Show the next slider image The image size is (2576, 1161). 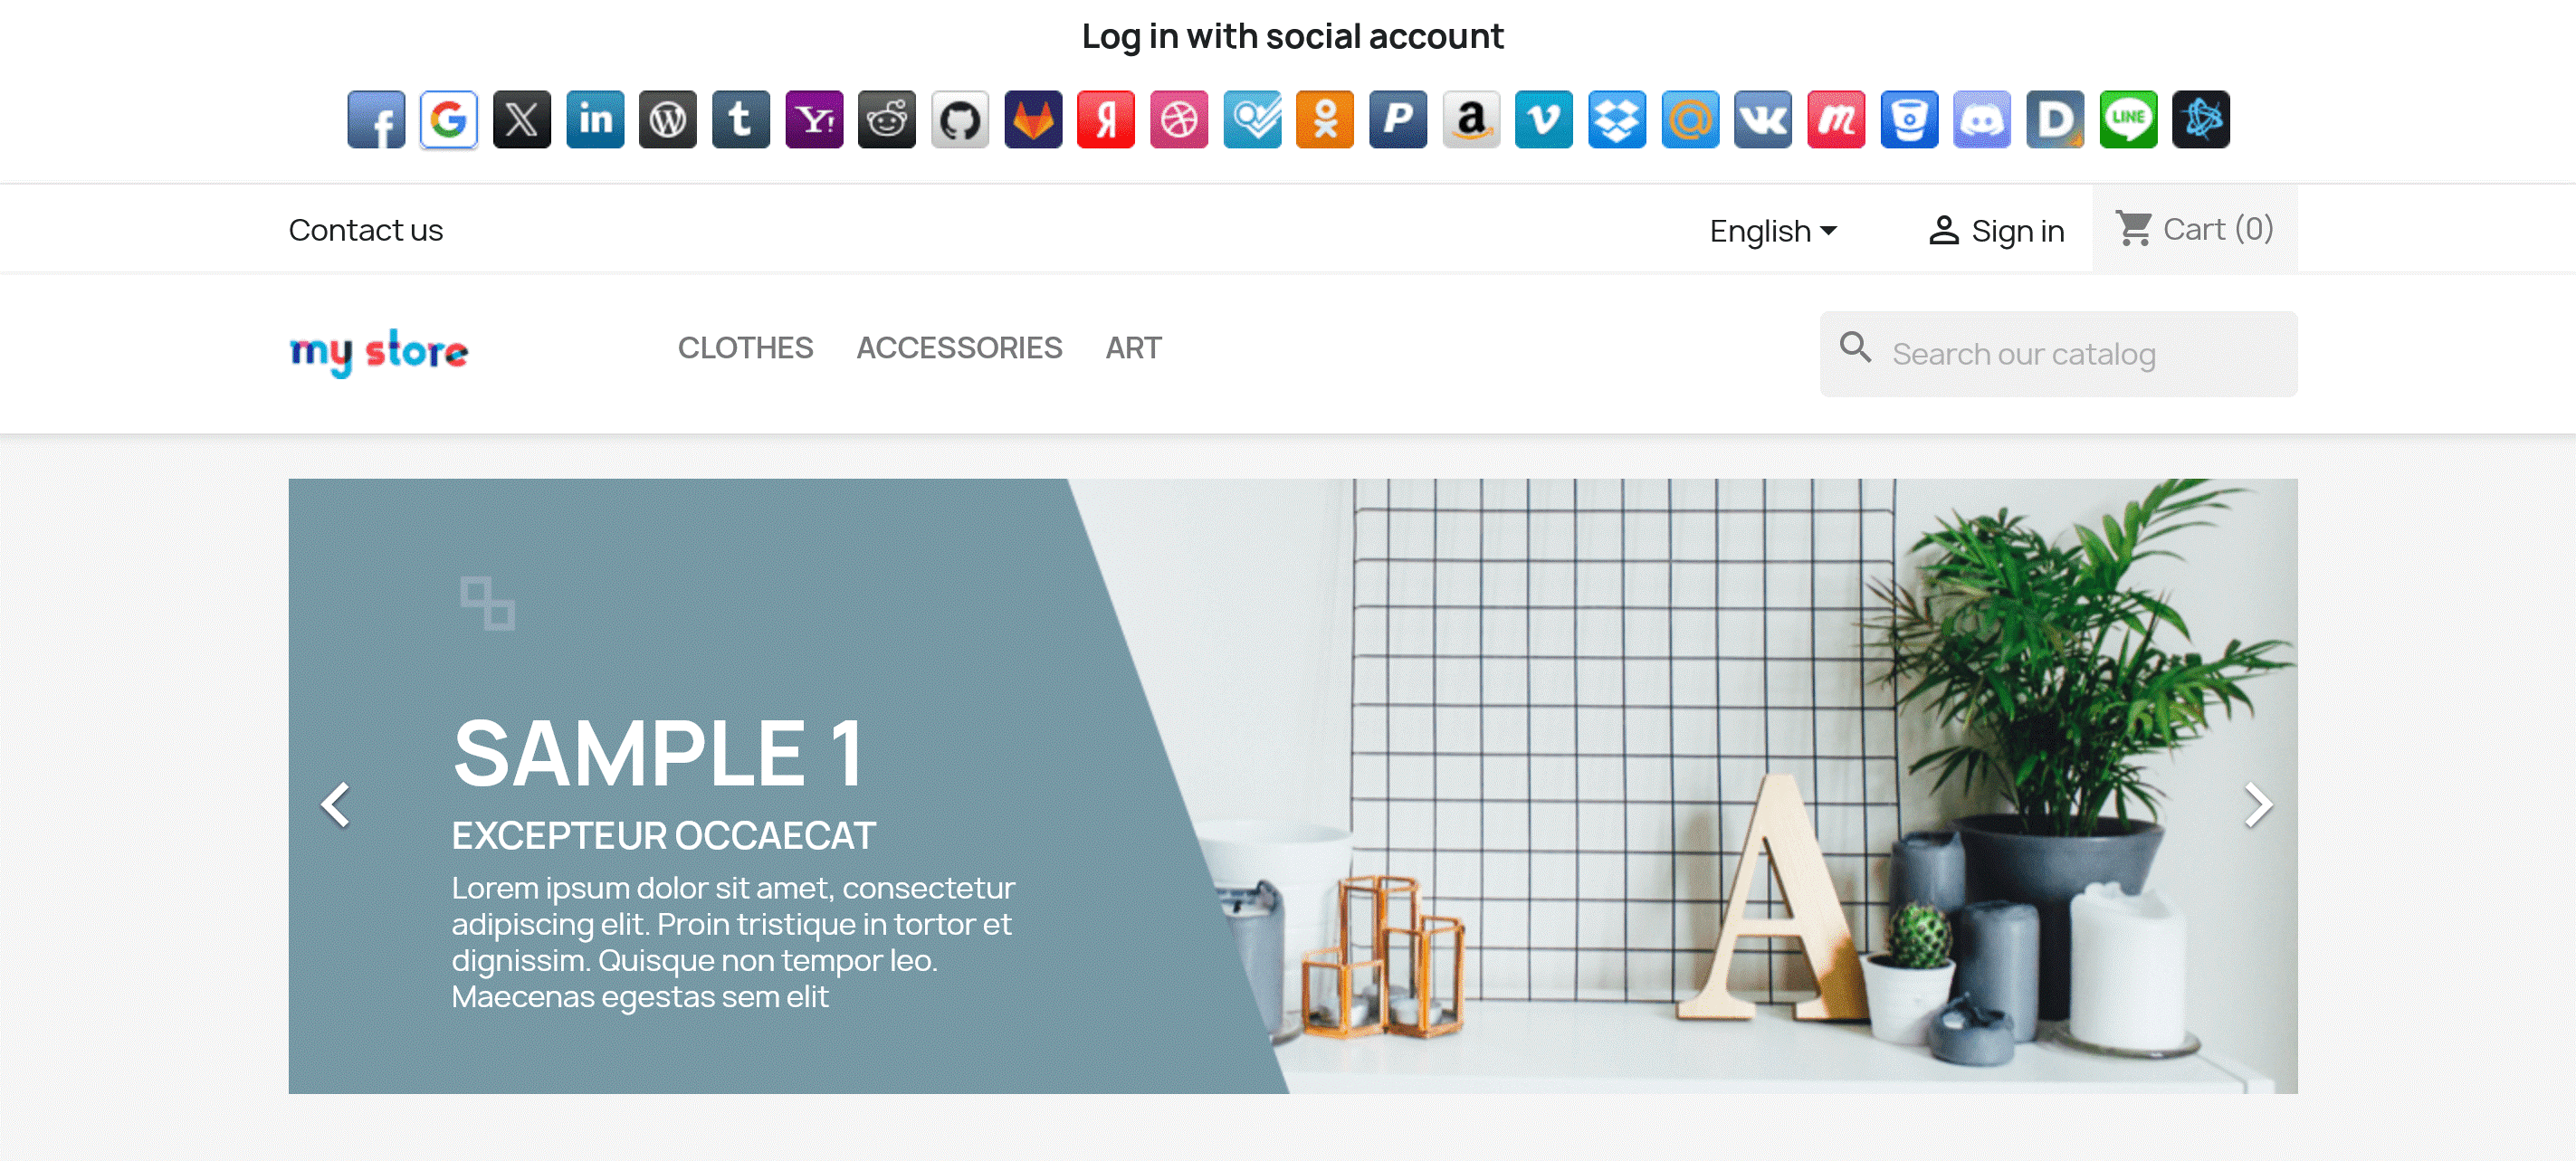(2257, 805)
